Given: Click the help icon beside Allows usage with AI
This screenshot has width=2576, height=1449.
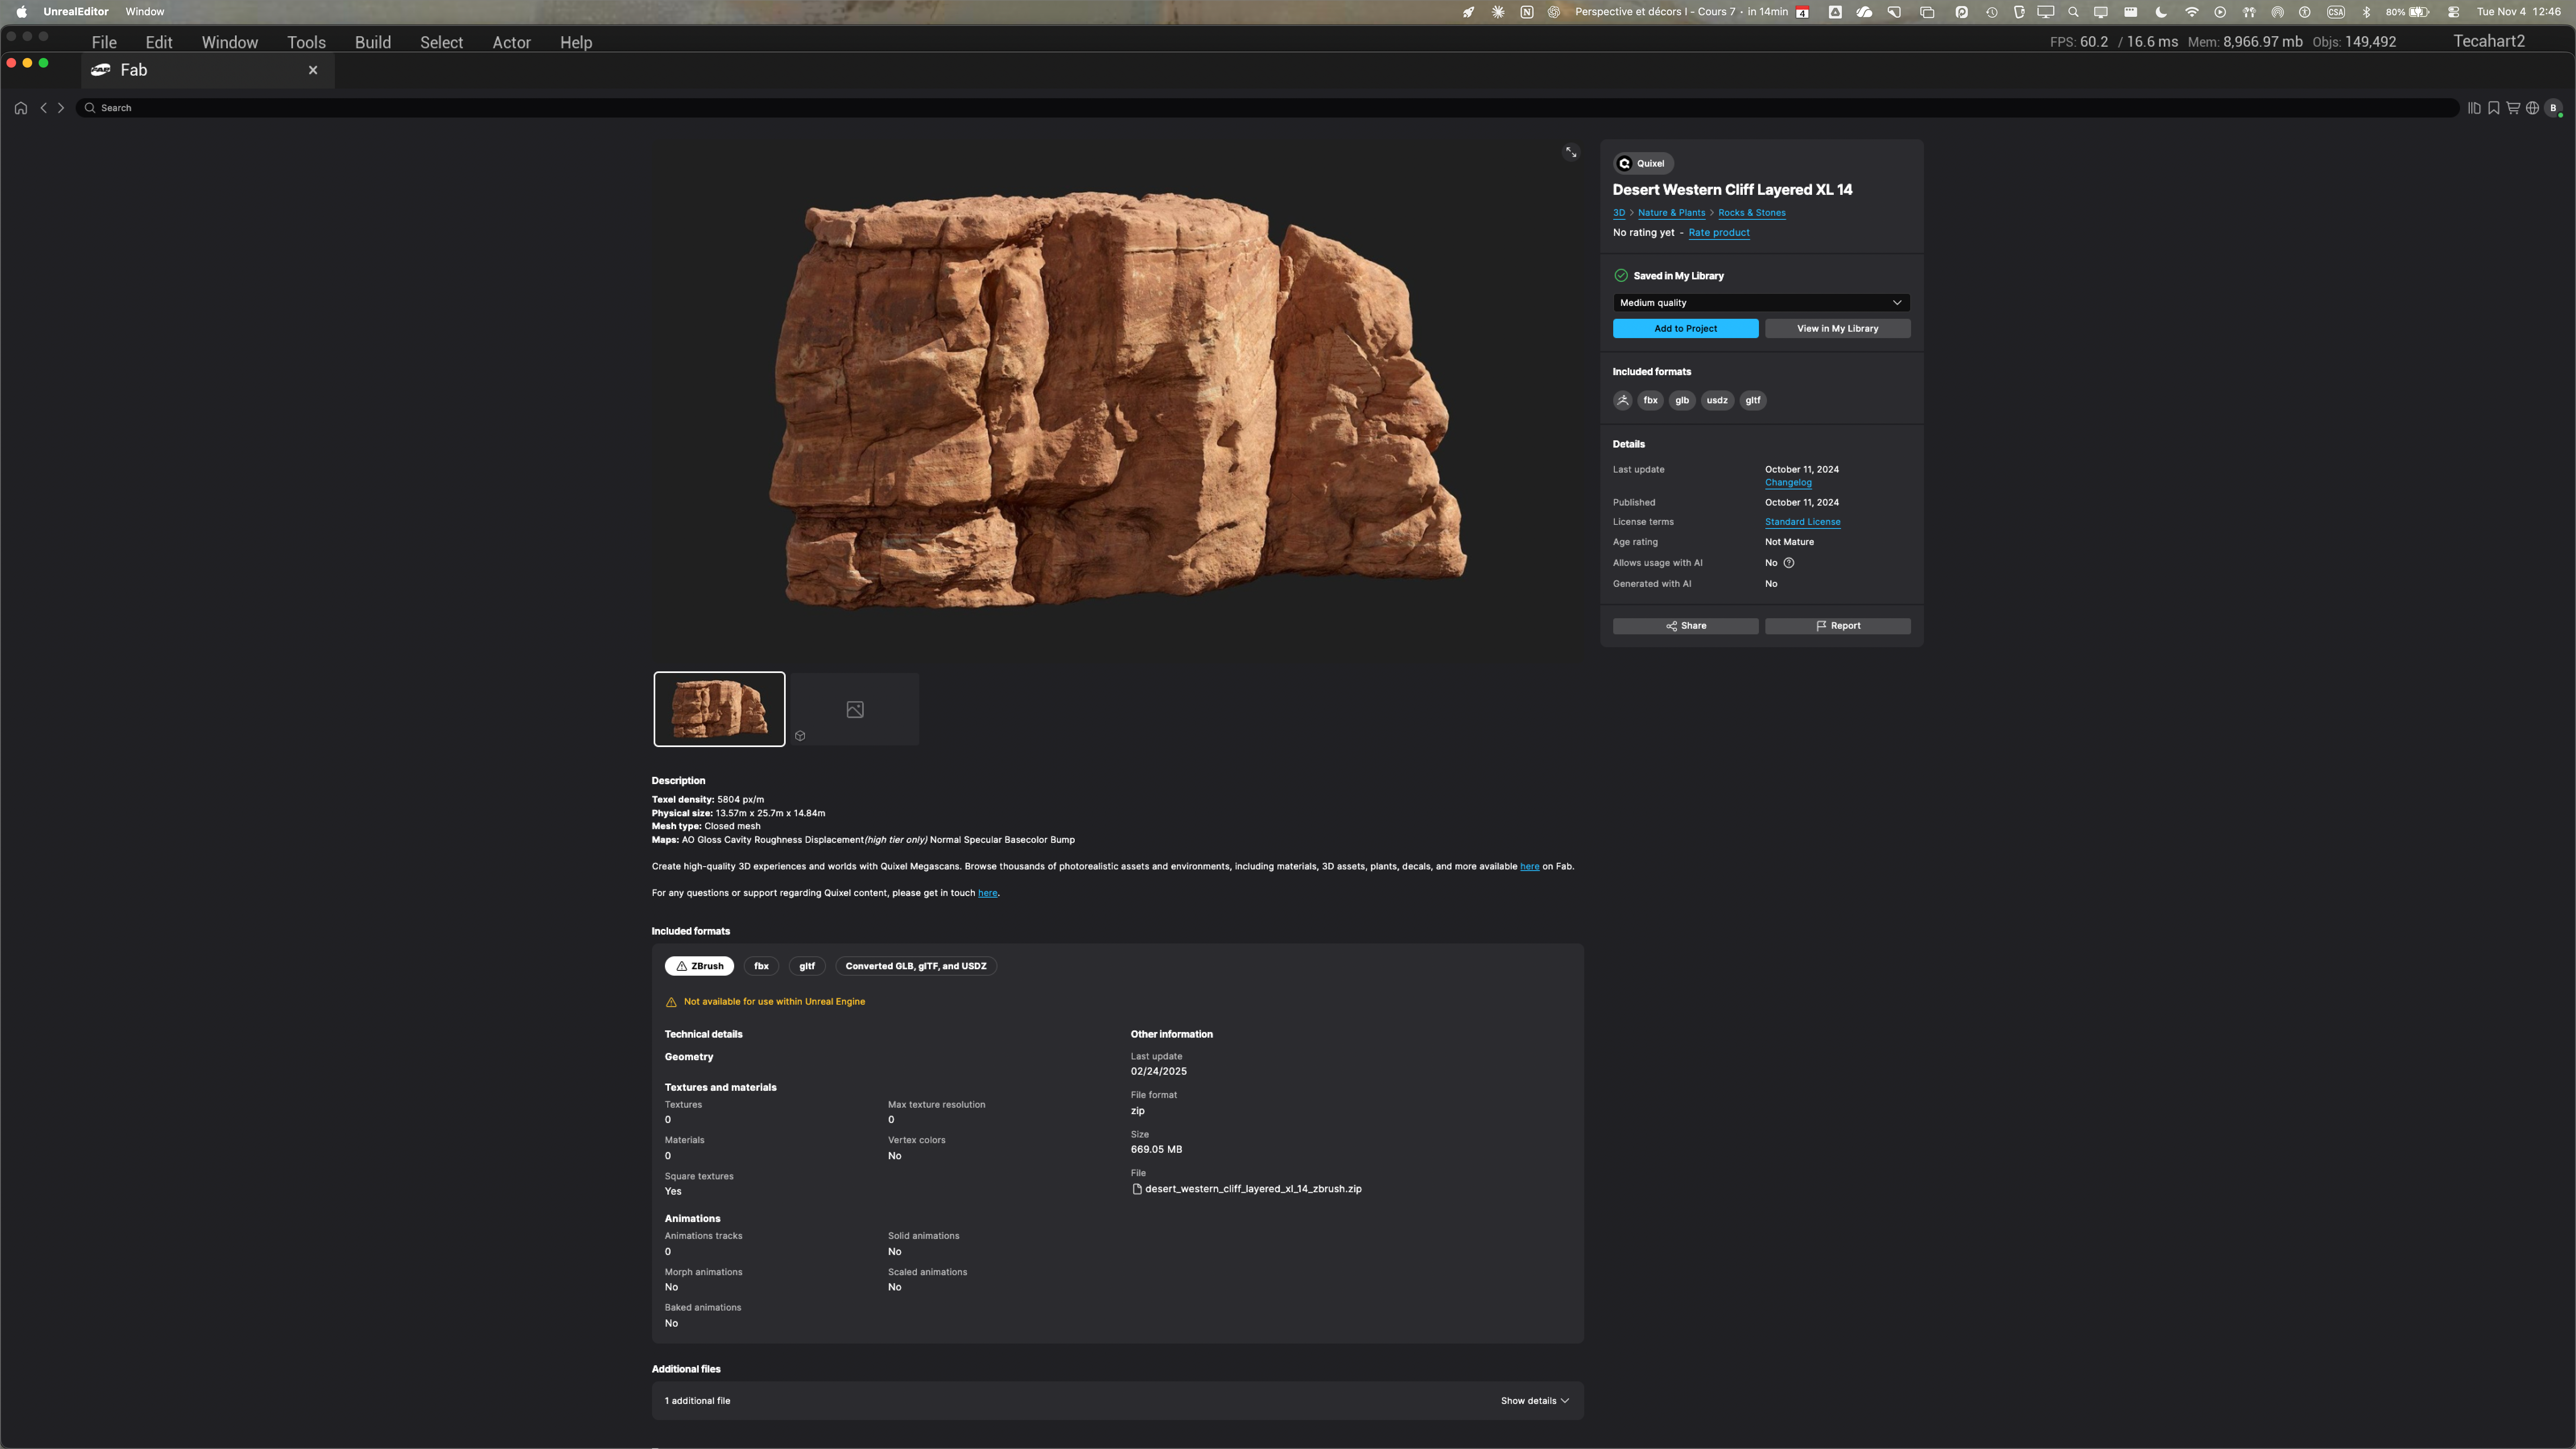Looking at the screenshot, I should pyautogui.click(x=1789, y=563).
